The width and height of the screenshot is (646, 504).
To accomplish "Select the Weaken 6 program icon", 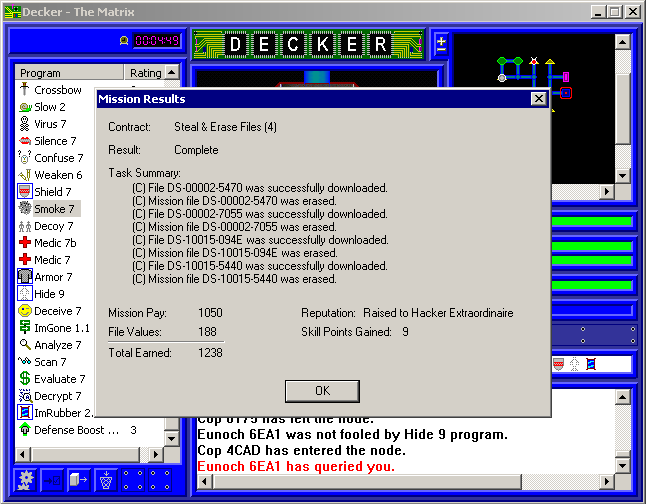I will [25, 175].
